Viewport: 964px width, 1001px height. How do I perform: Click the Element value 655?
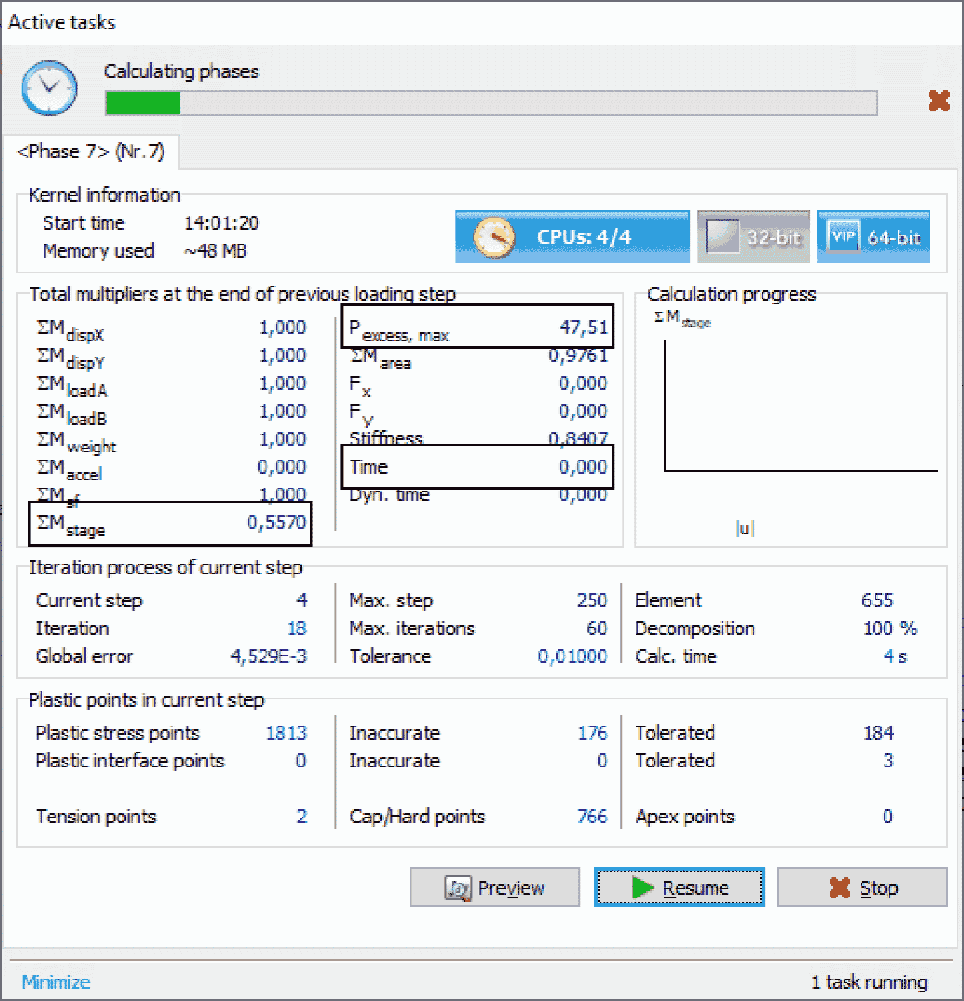(x=877, y=600)
